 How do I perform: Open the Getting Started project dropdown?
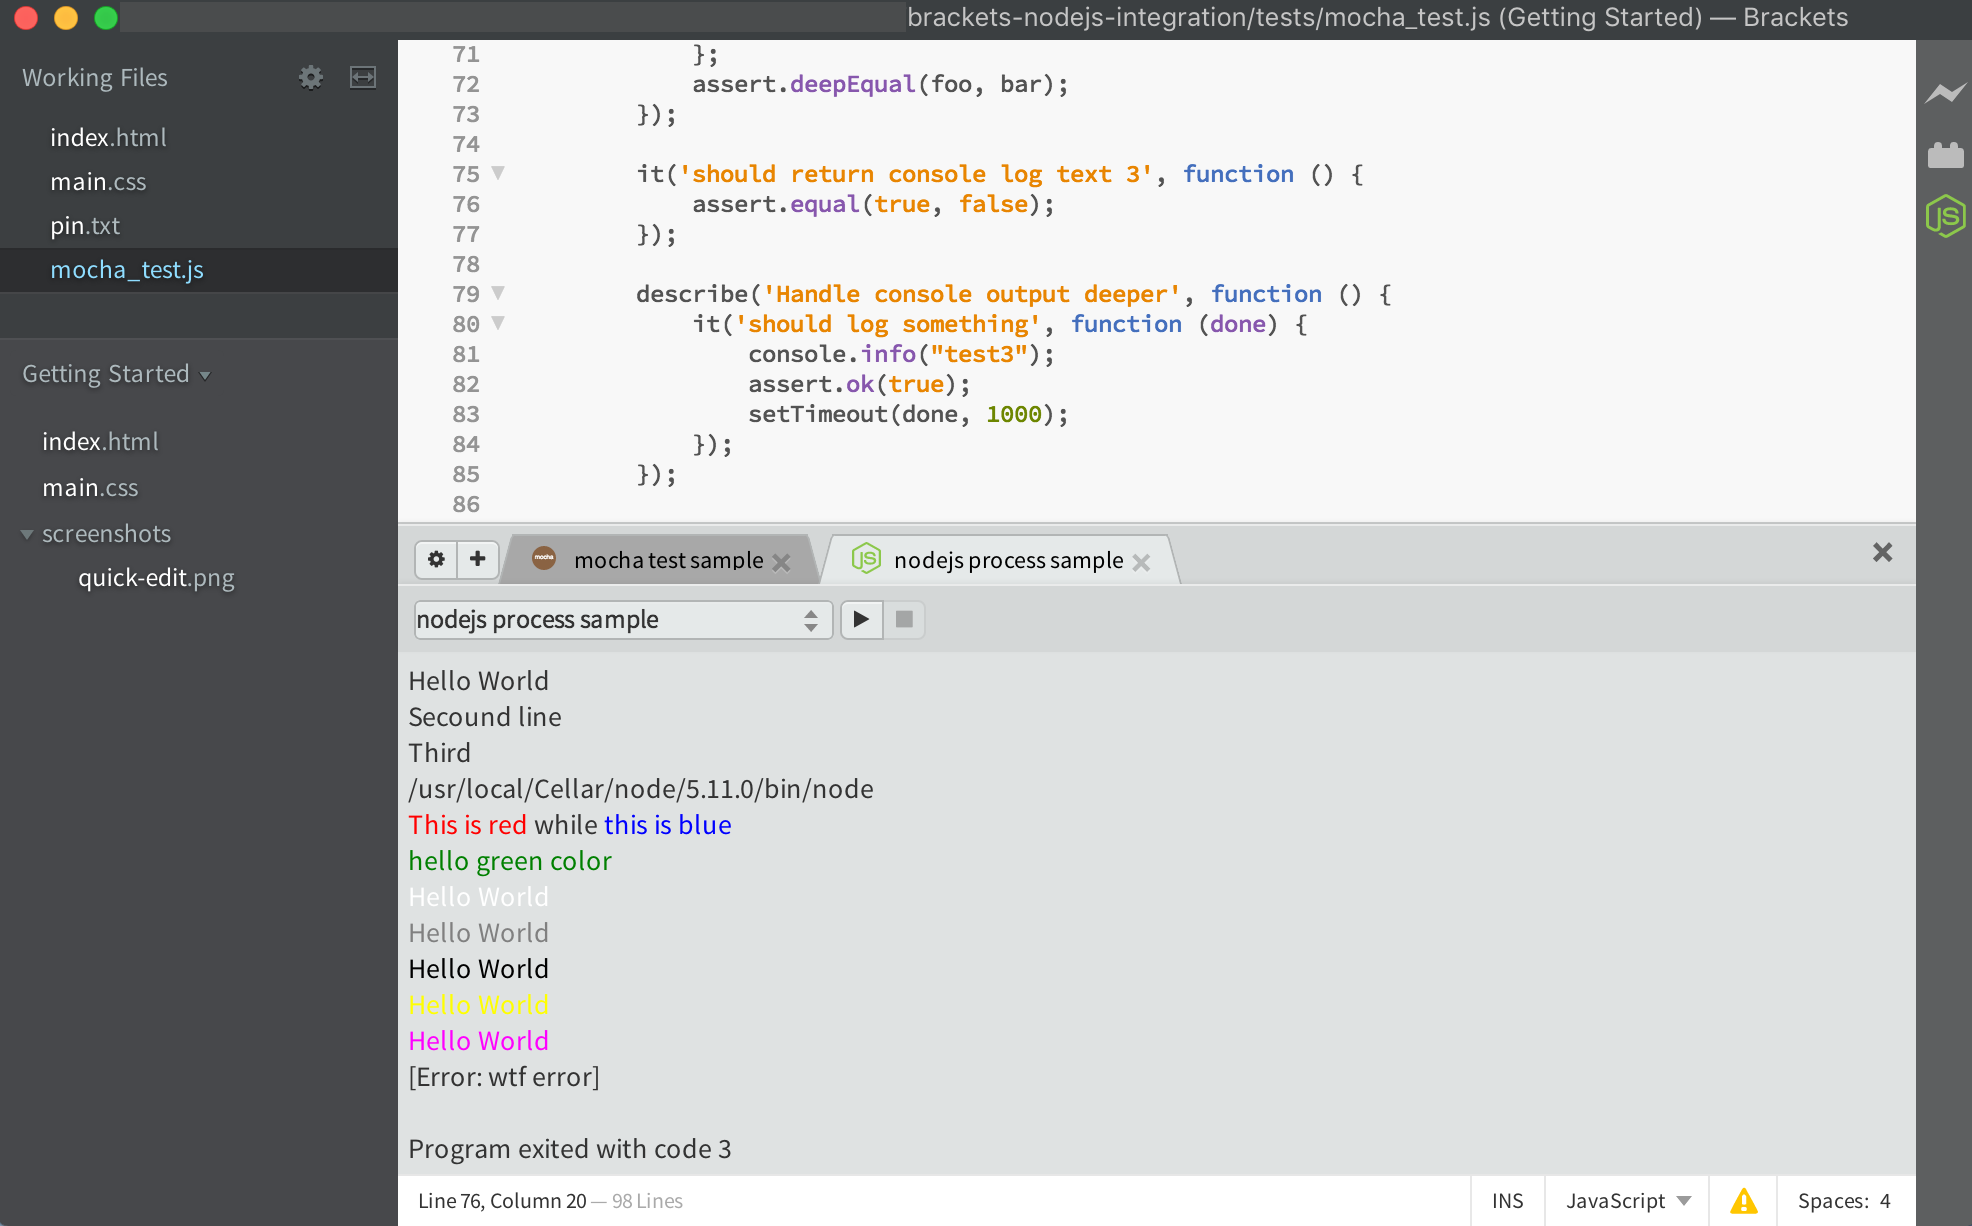116,374
